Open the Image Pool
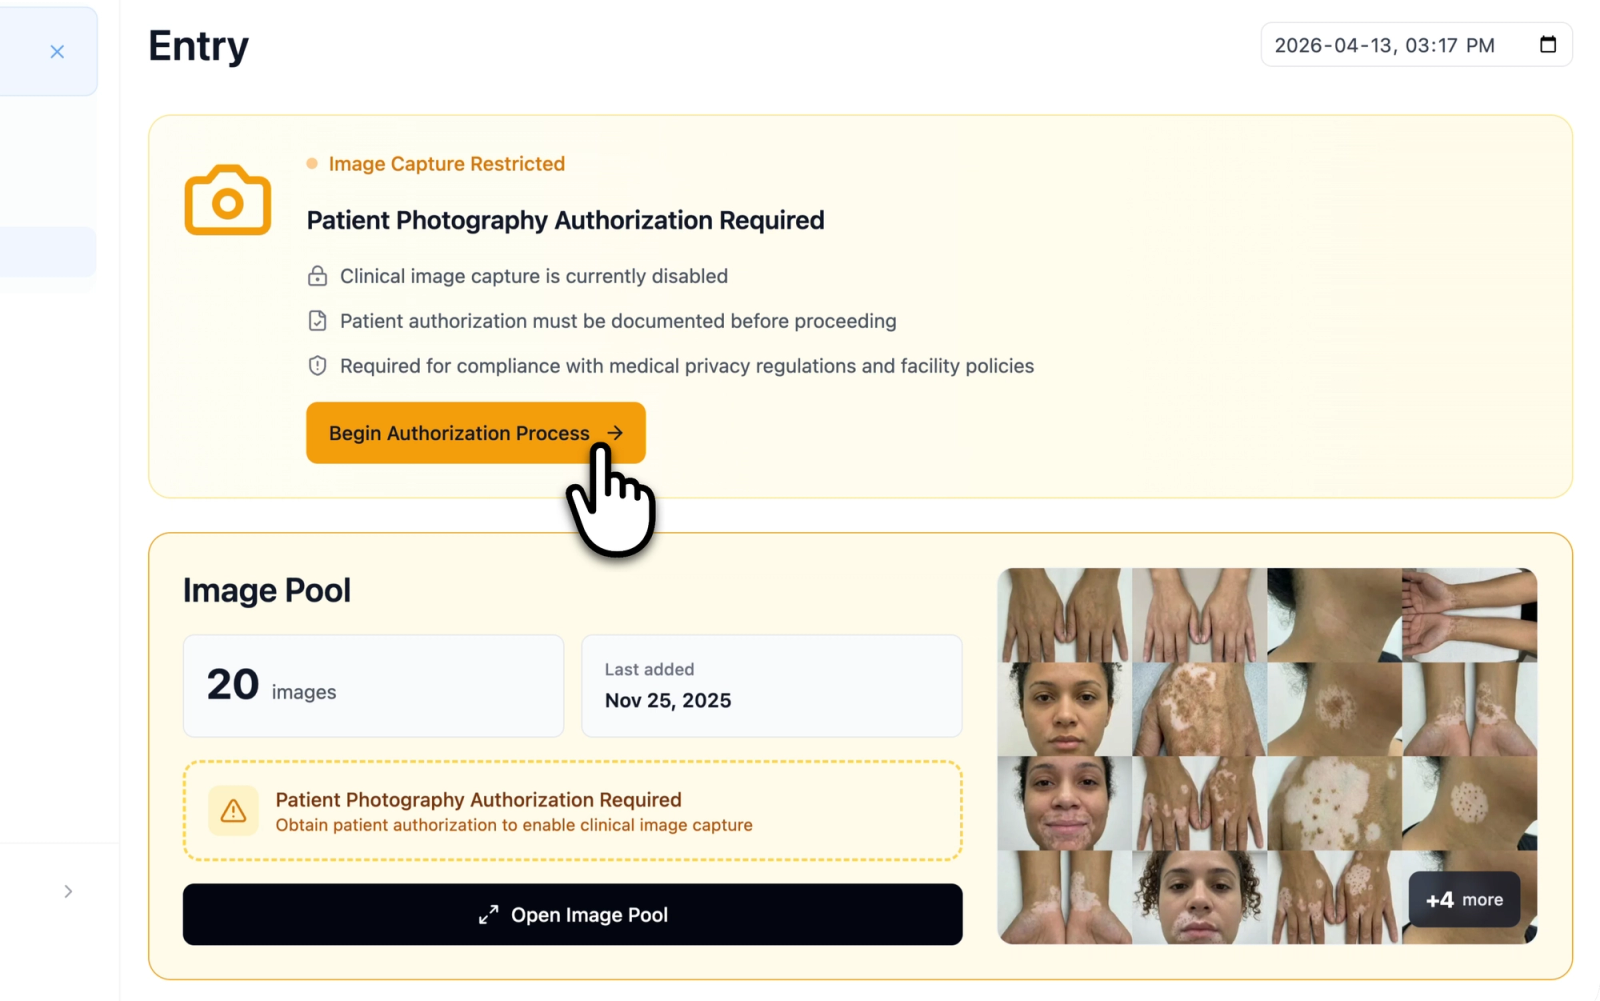 pyautogui.click(x=572, y=914)
